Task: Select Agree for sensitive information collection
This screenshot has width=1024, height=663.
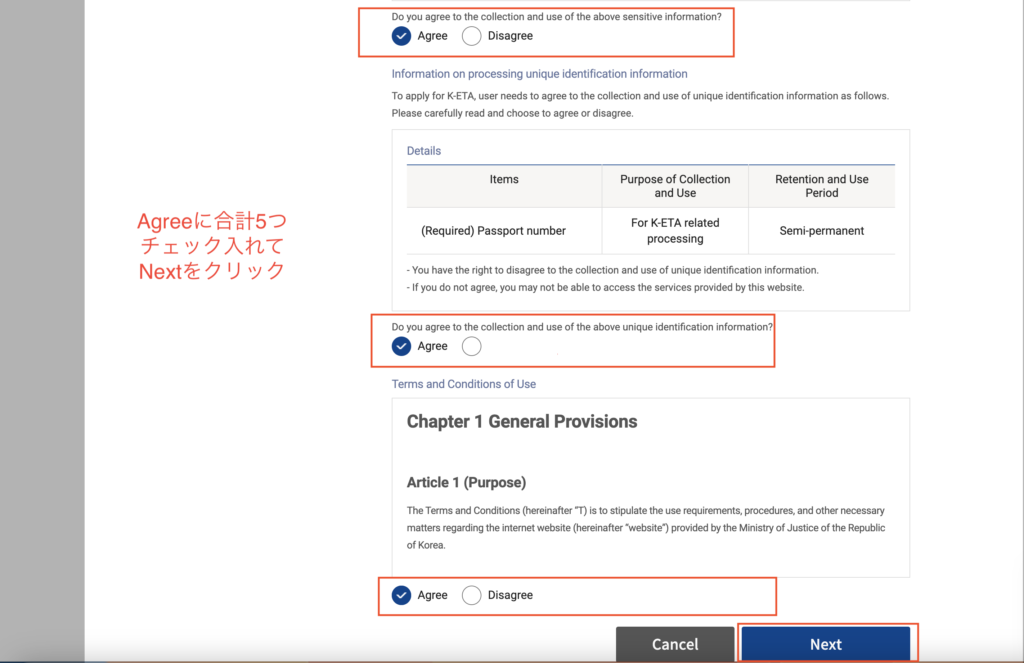Action: pyautogui.click(x=402, y=36)
